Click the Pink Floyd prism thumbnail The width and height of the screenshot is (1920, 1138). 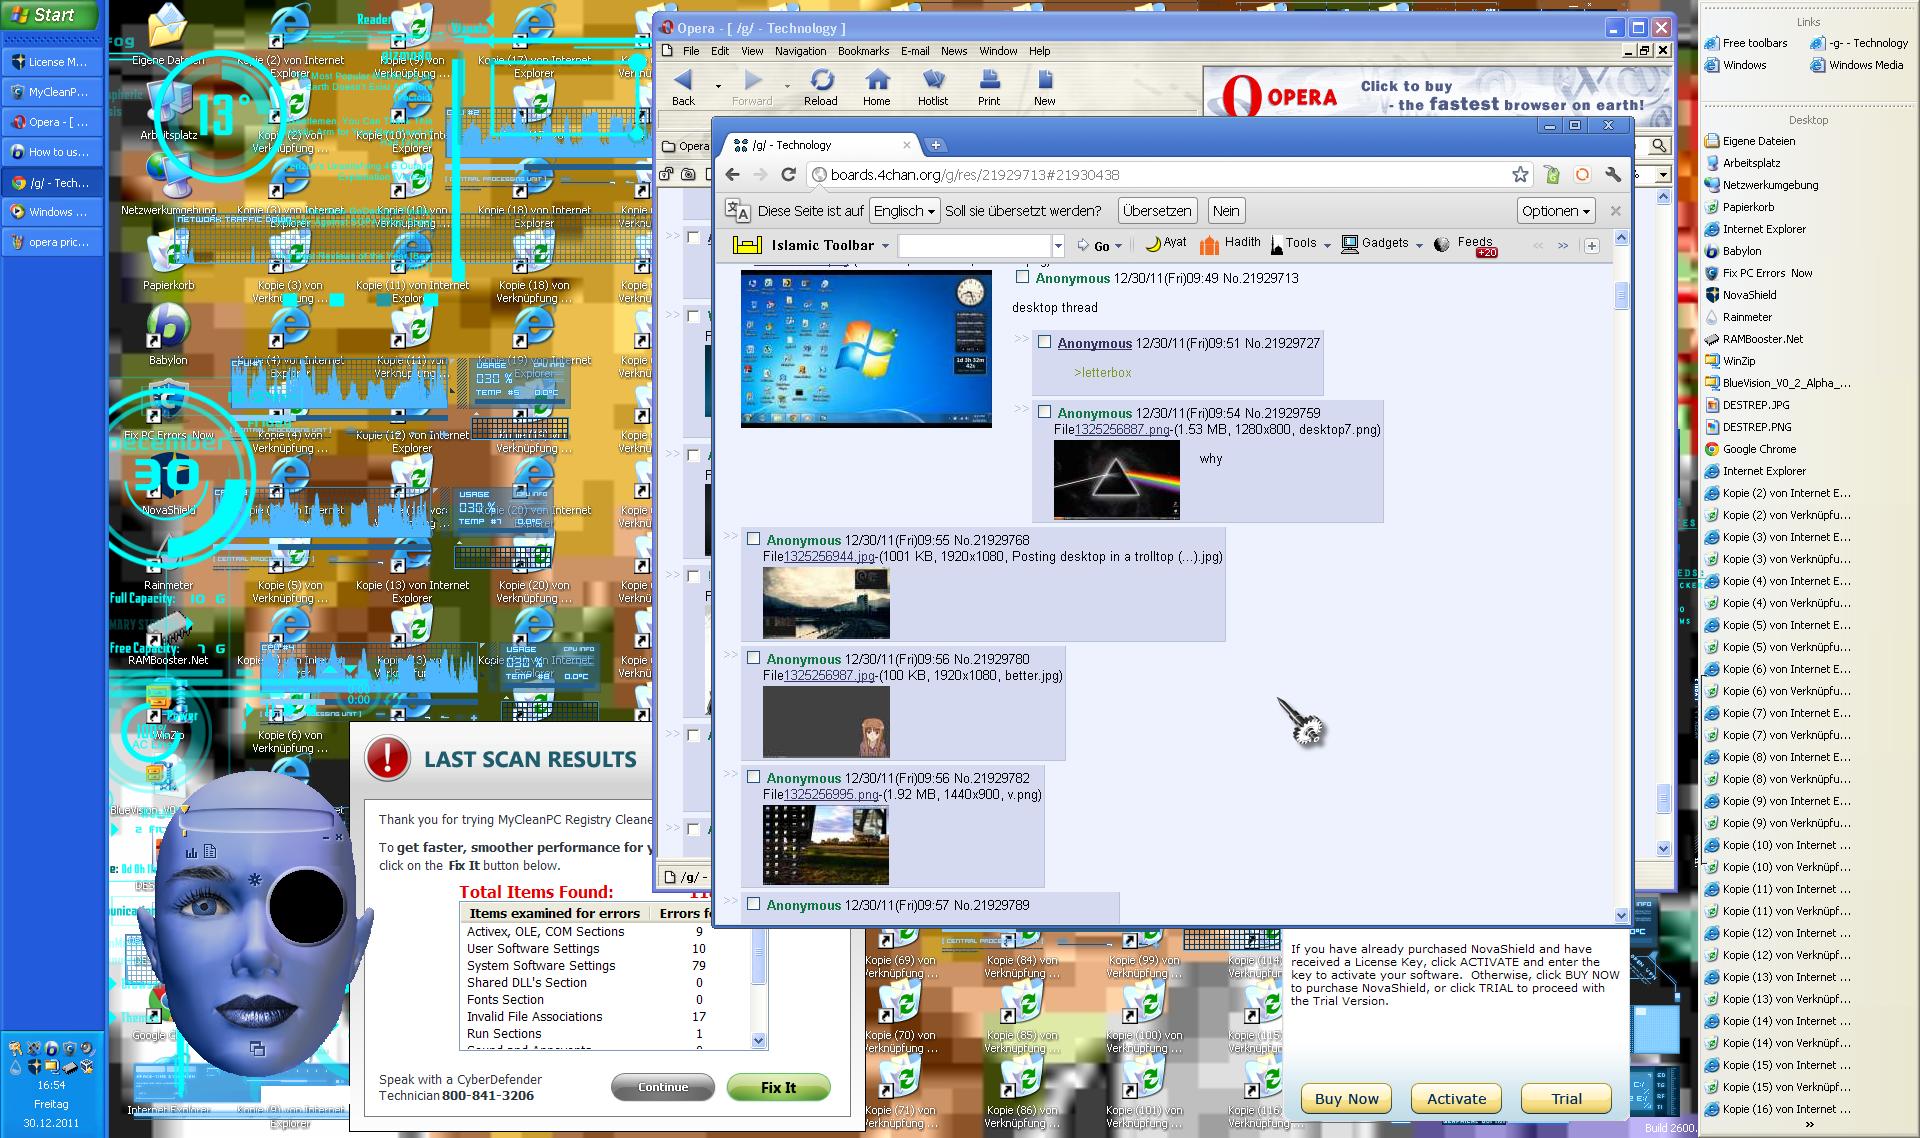1116,480
